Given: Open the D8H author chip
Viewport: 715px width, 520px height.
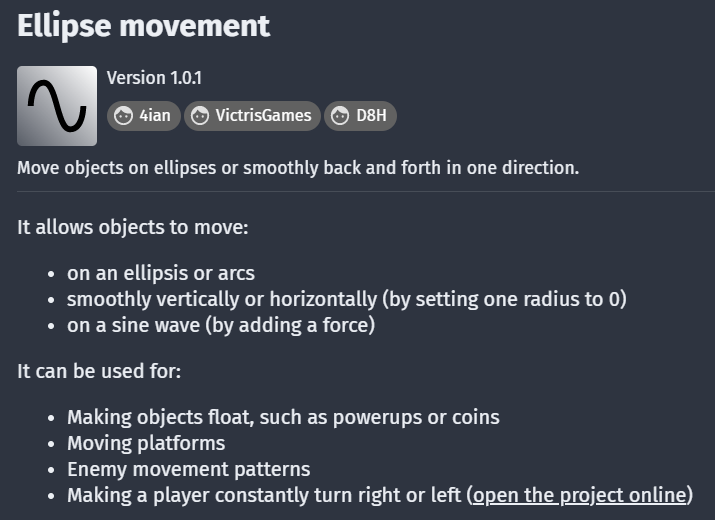Looking at the screenshot, I should pyautogui.click(x=360, y=116).
